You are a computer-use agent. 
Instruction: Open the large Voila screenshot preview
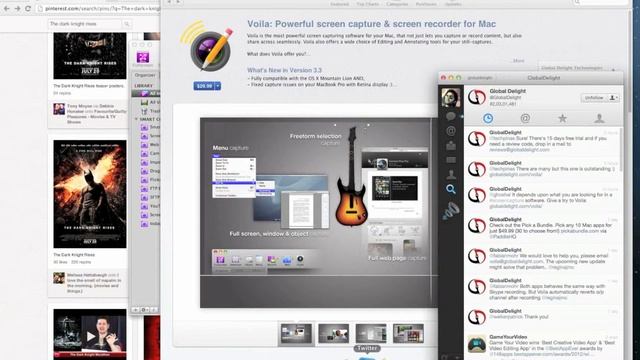click(319, 213)
